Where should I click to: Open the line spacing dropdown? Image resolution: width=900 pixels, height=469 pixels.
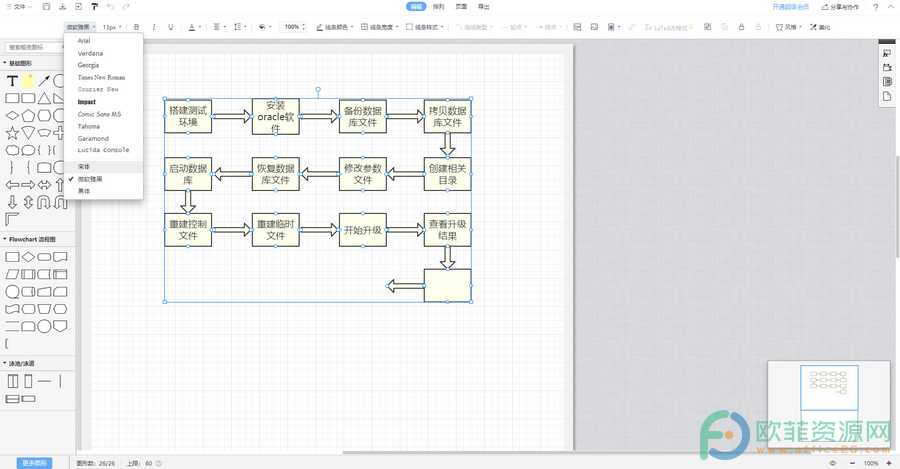coord(240,27)
